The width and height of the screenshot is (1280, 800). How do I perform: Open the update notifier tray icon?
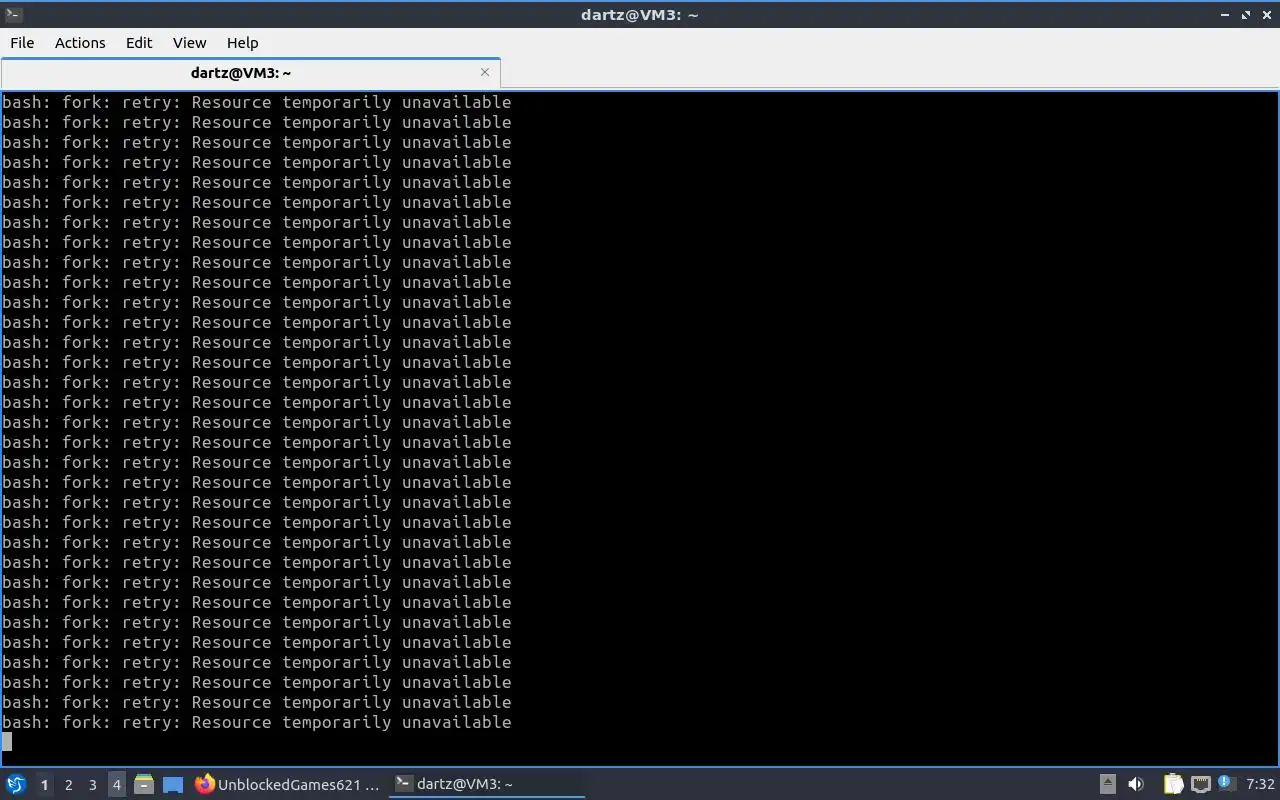(1226, 783)
